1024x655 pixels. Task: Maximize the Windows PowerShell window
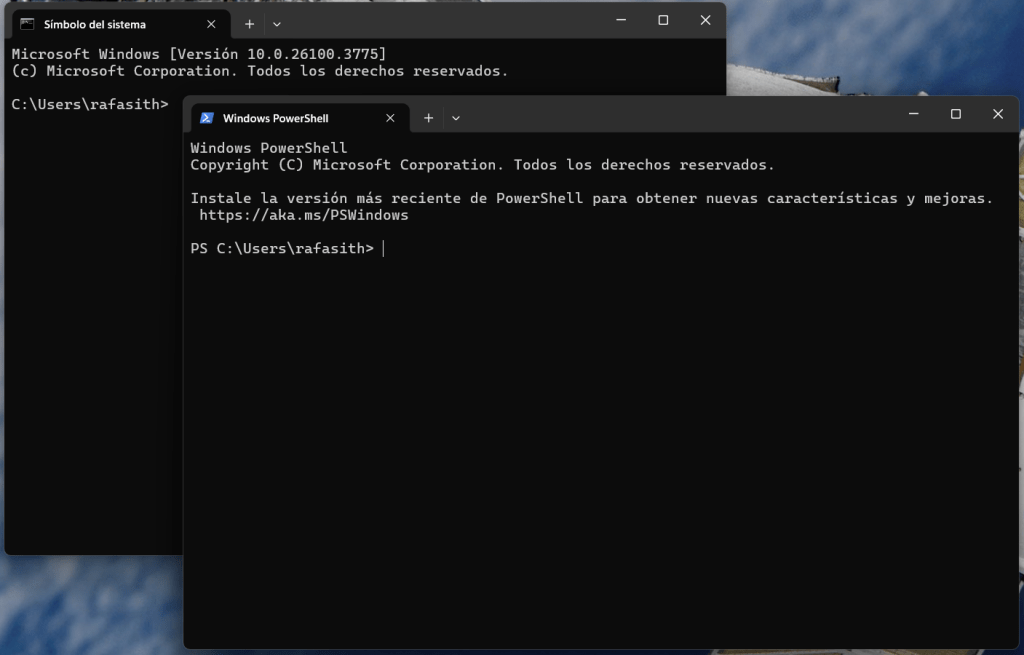point(955,114)
